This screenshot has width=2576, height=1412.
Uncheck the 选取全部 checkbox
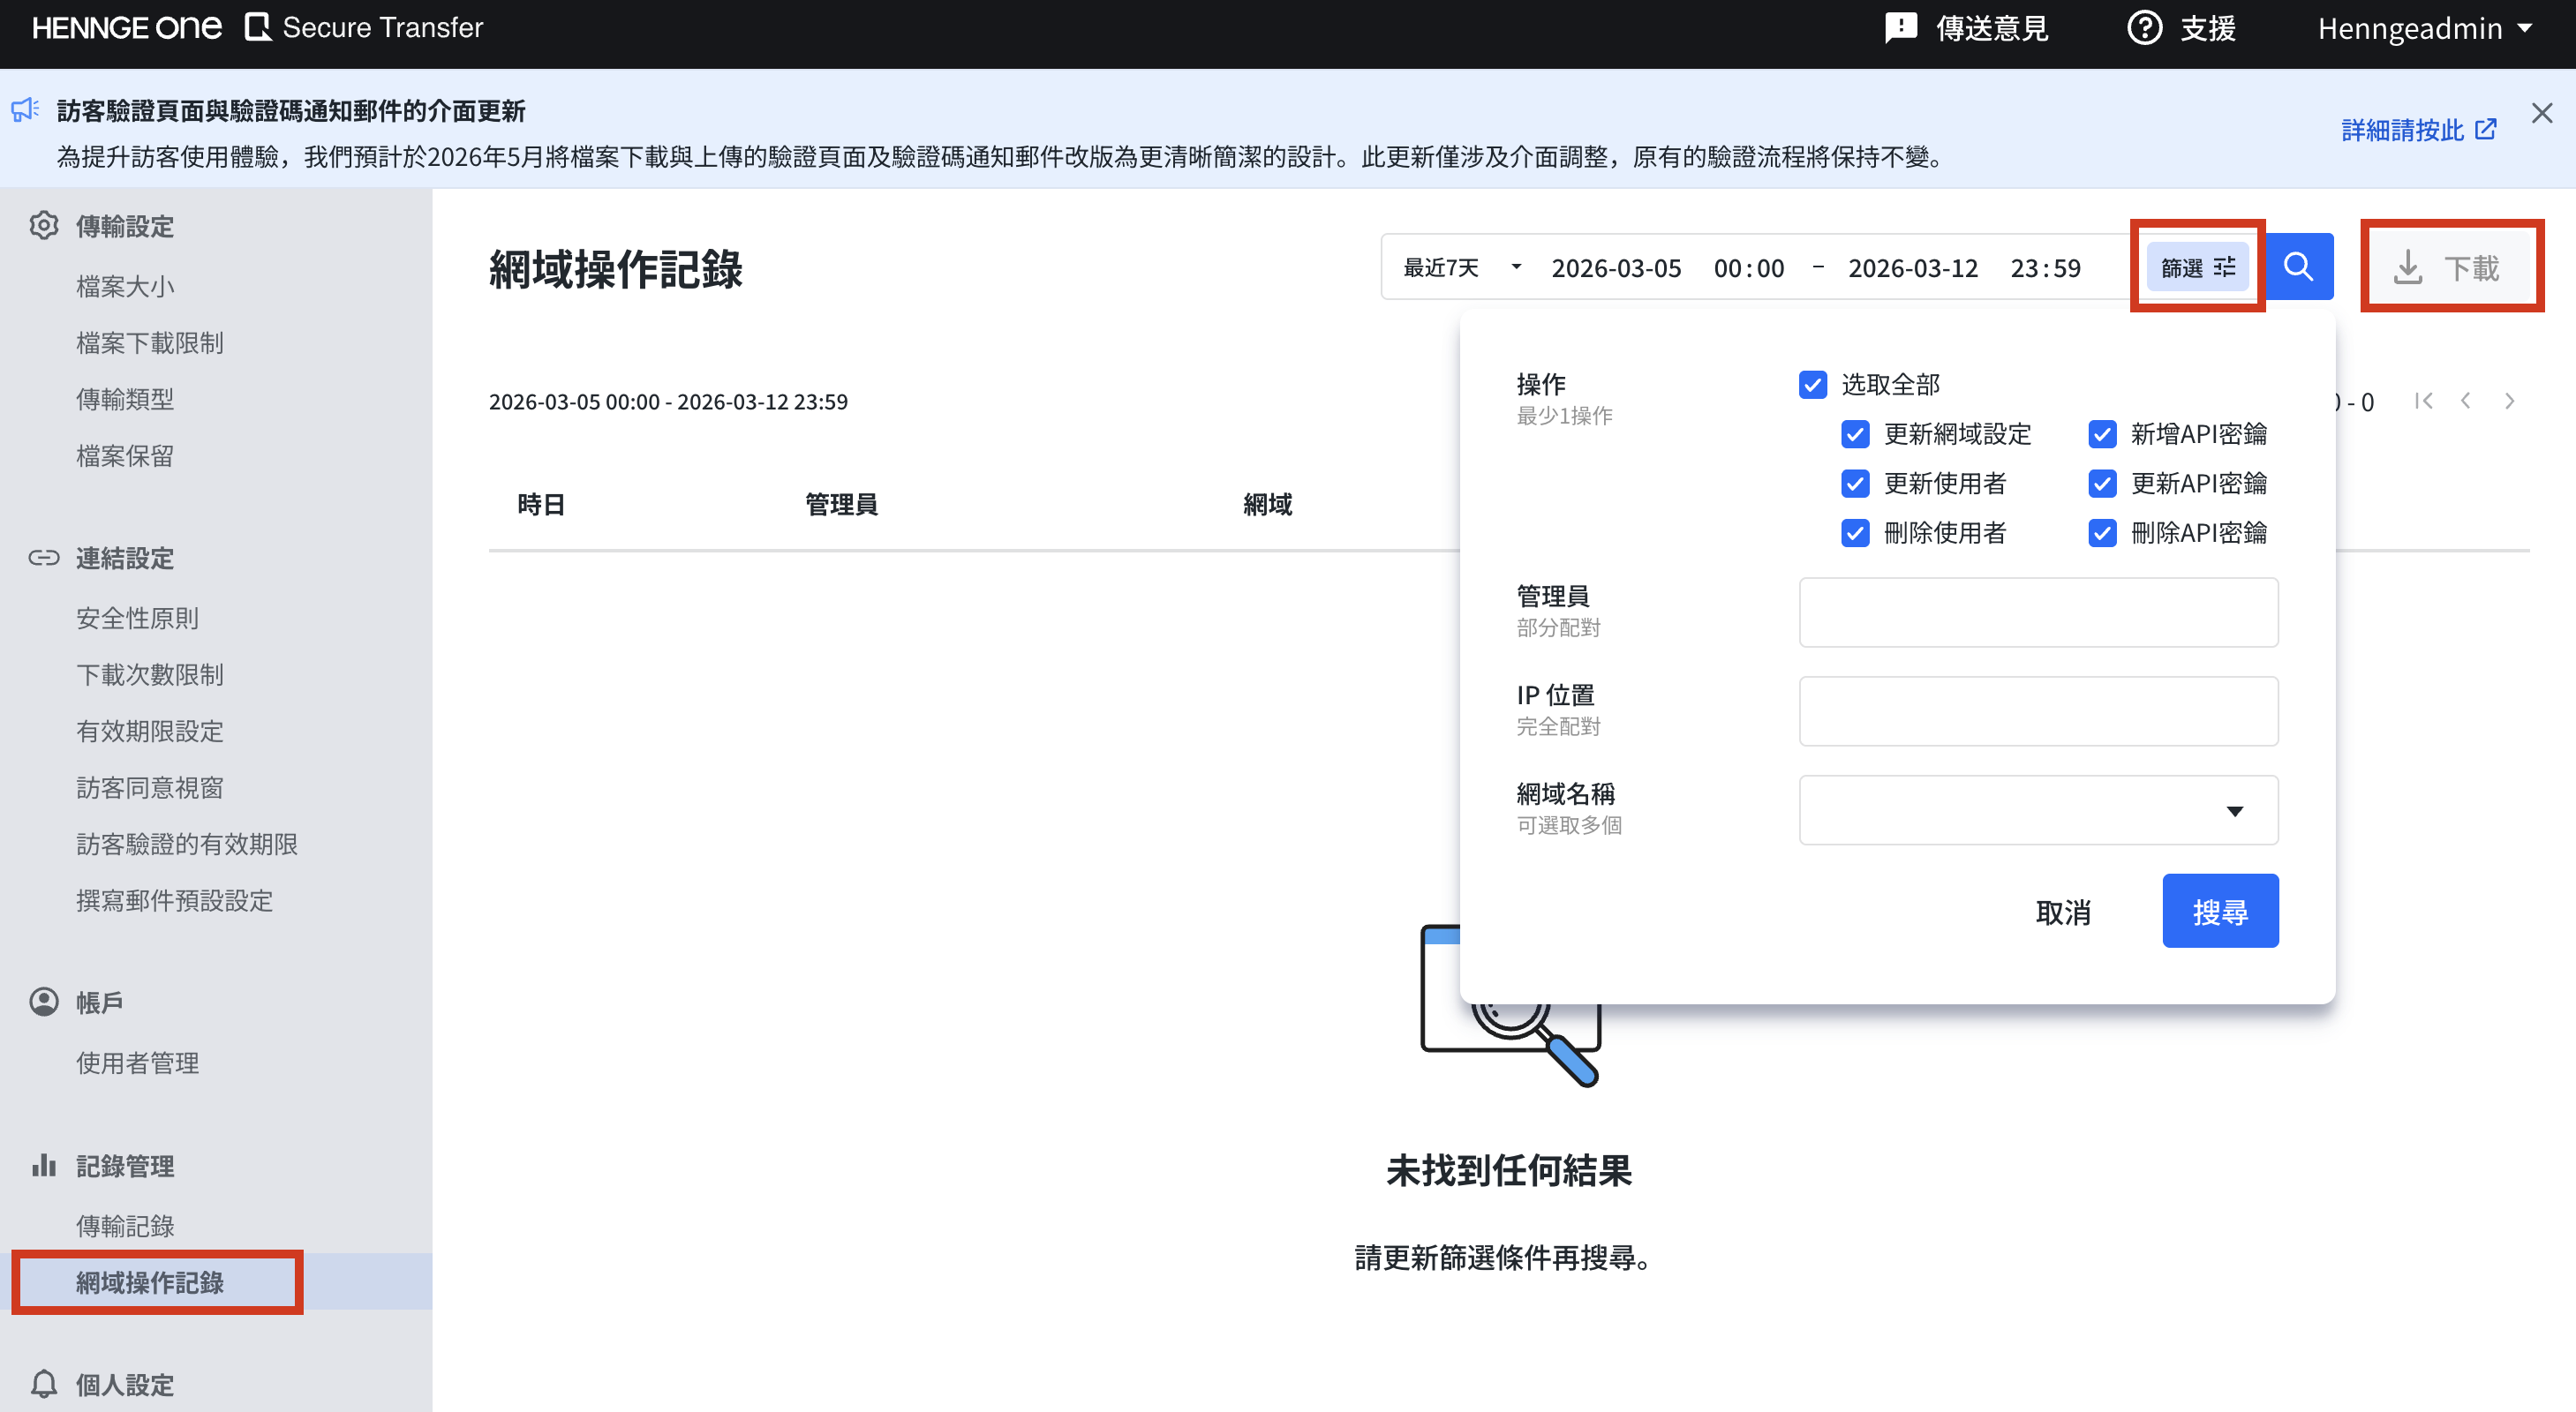coord(1813,384)
